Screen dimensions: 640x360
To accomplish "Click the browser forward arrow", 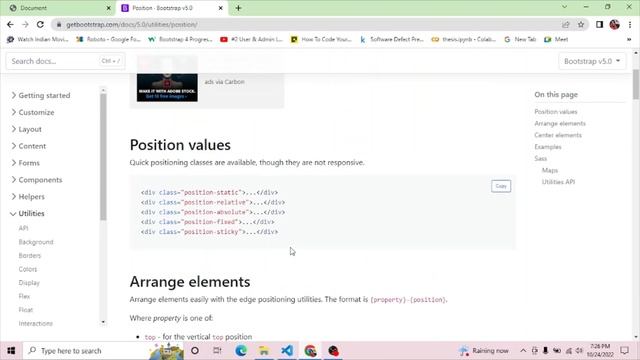I will click(x=25, y=24).
